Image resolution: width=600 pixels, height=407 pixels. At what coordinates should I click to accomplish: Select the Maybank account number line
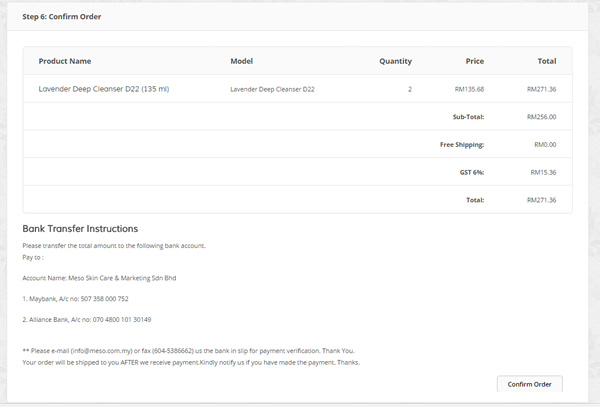point(75,299)
